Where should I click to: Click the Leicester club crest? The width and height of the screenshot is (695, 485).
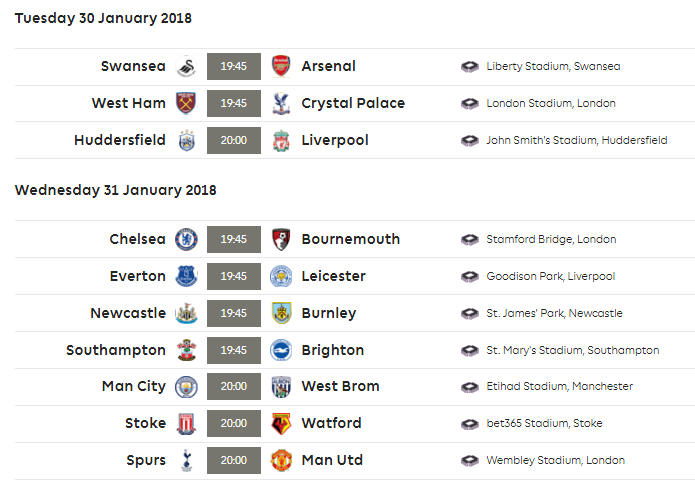(x=281, y=276)
